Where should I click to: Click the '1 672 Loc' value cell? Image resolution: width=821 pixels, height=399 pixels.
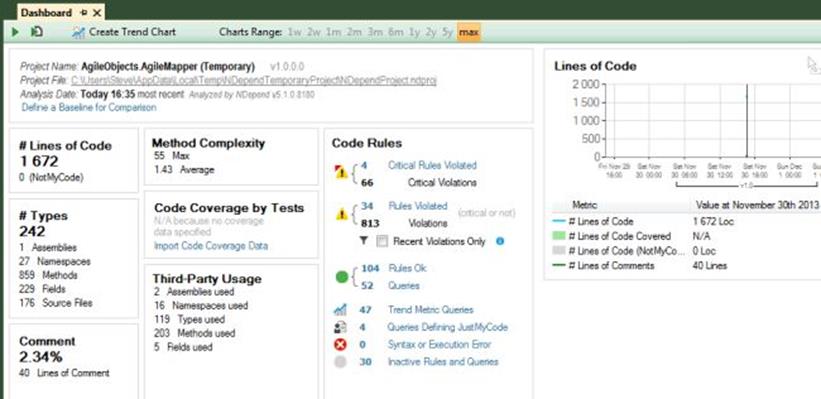[713, 221]
